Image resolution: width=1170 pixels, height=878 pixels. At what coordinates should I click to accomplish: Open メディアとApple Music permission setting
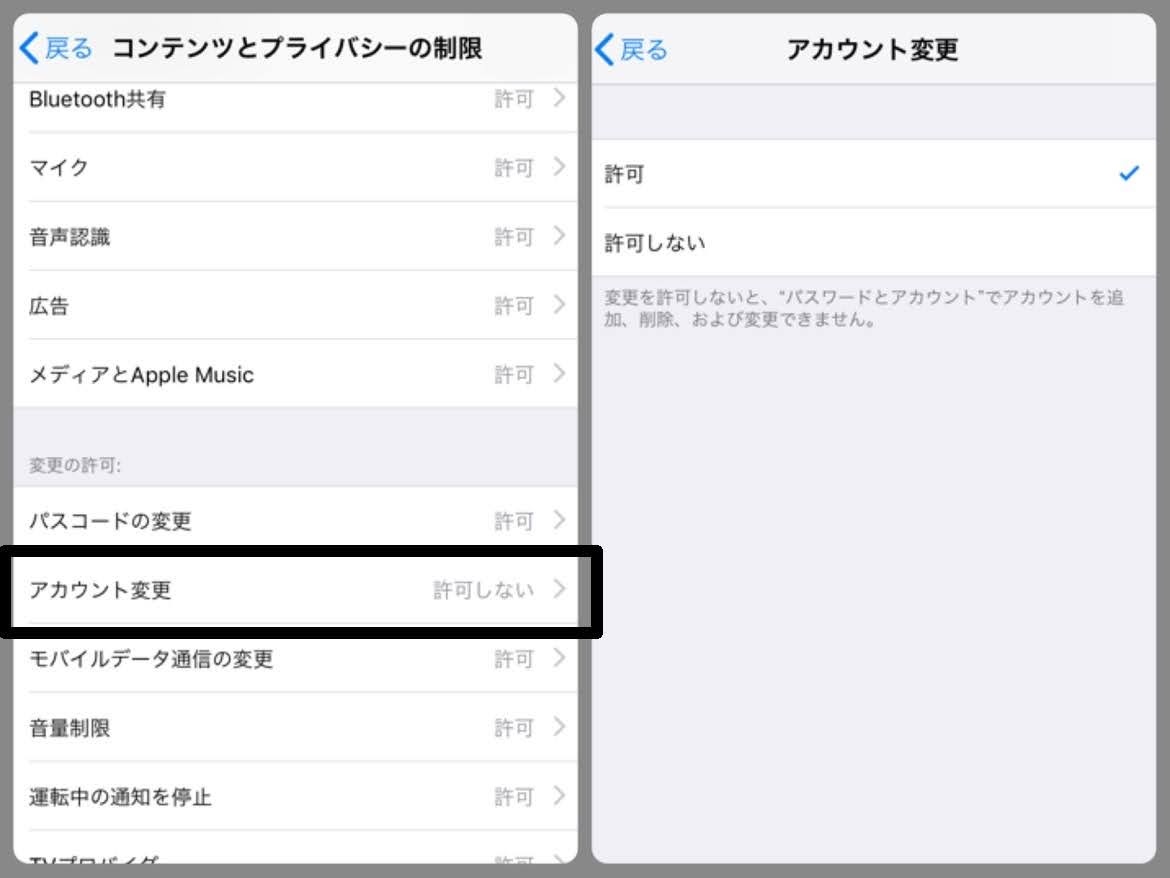tap(295, 374)
